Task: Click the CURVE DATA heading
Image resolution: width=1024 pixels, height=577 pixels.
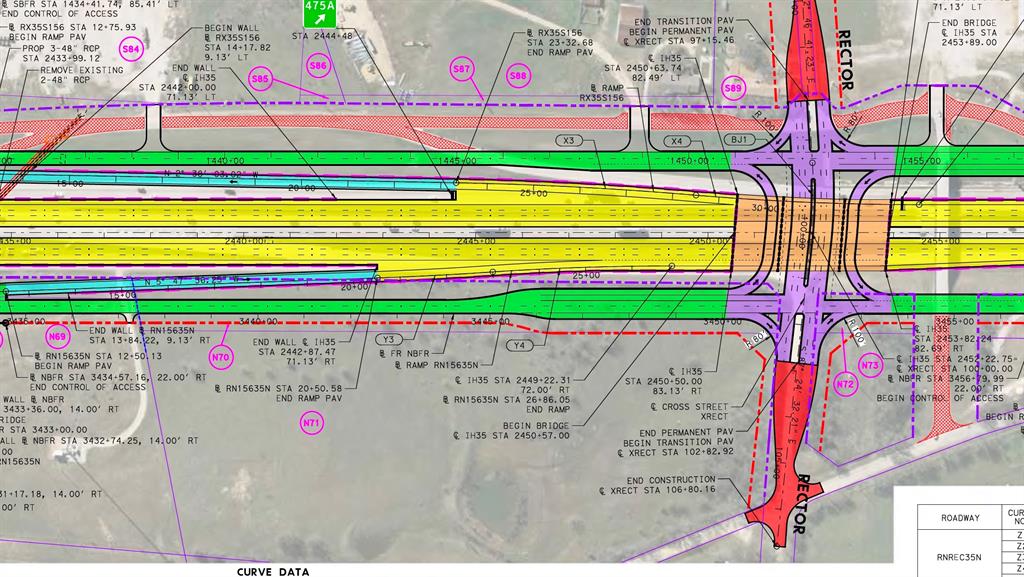Action: click(x=274, y=571)
